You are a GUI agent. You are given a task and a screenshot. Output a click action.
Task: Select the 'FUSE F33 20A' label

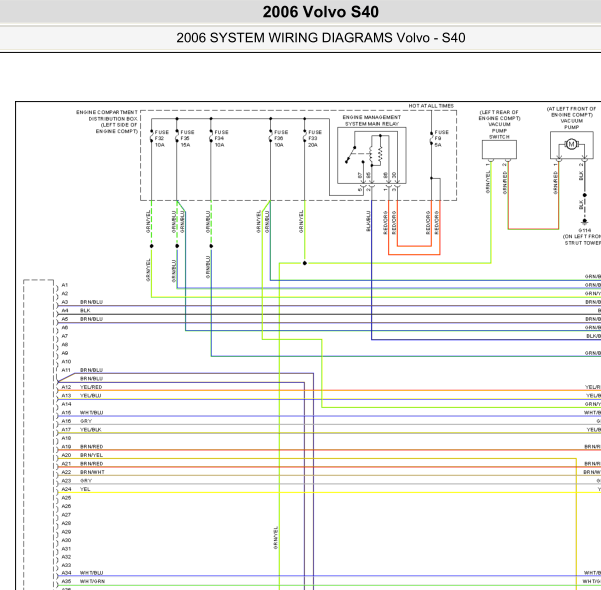tap(315, 138)
